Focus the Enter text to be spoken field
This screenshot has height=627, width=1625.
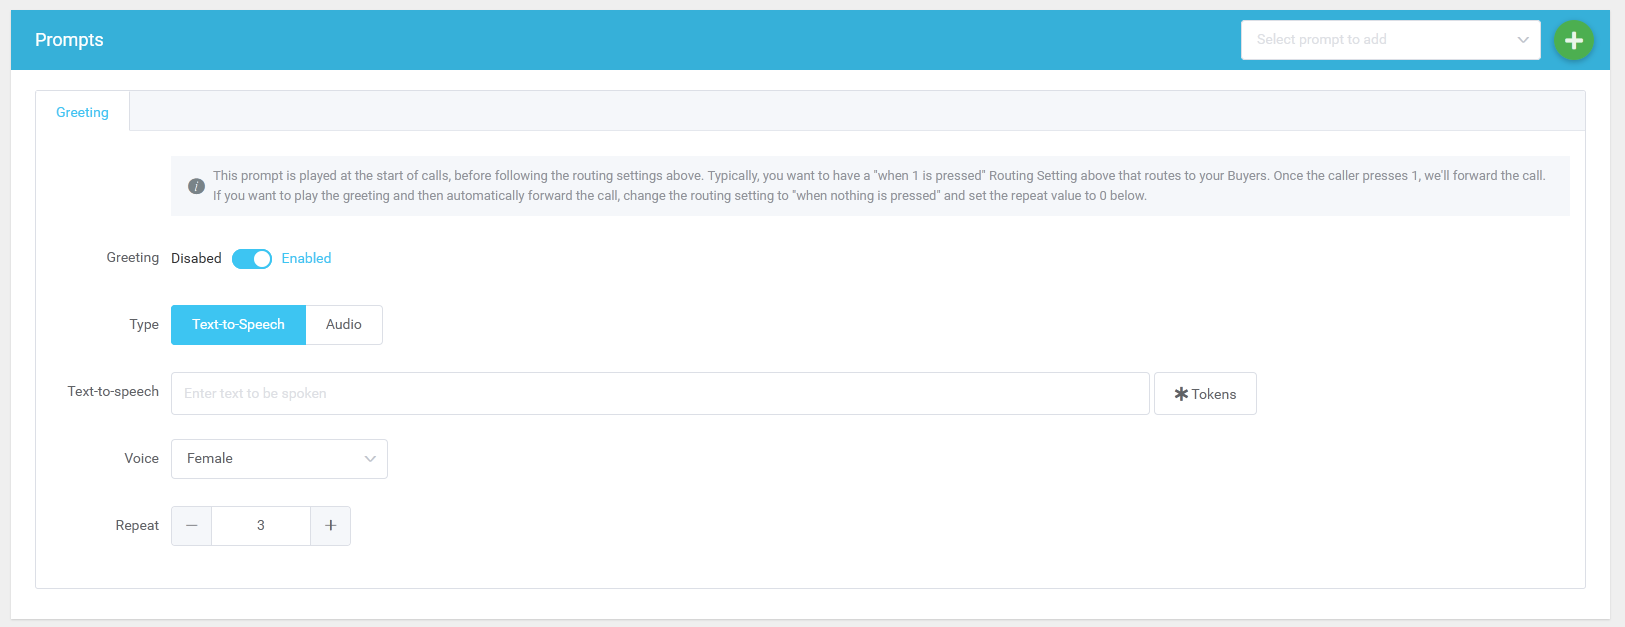coord(660,394)
